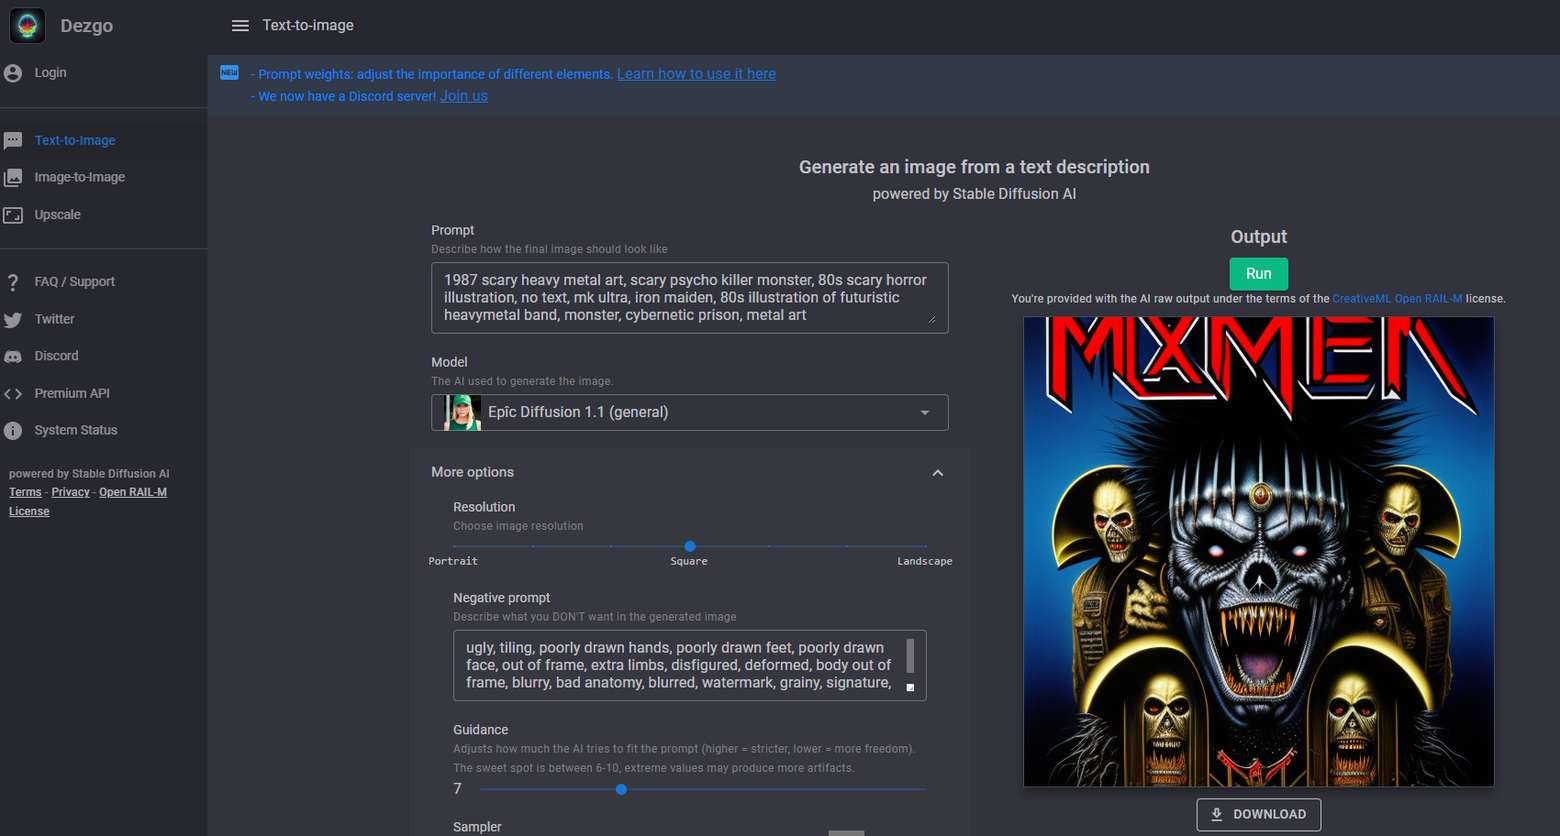This screenshot has height=836, width=1560.
Task: Click the Resolution slider handle at Square
Action: tap(690, 546)
